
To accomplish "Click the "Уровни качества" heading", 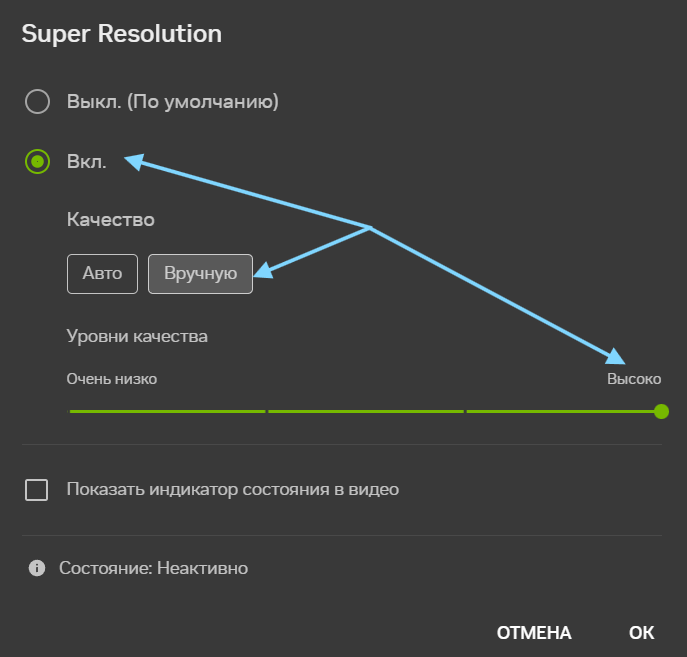I will point(137,336).
